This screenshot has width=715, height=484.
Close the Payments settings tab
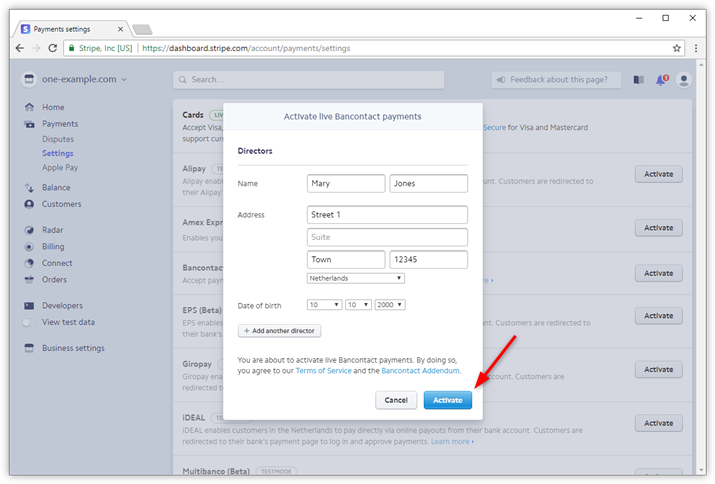coord(120,29)
